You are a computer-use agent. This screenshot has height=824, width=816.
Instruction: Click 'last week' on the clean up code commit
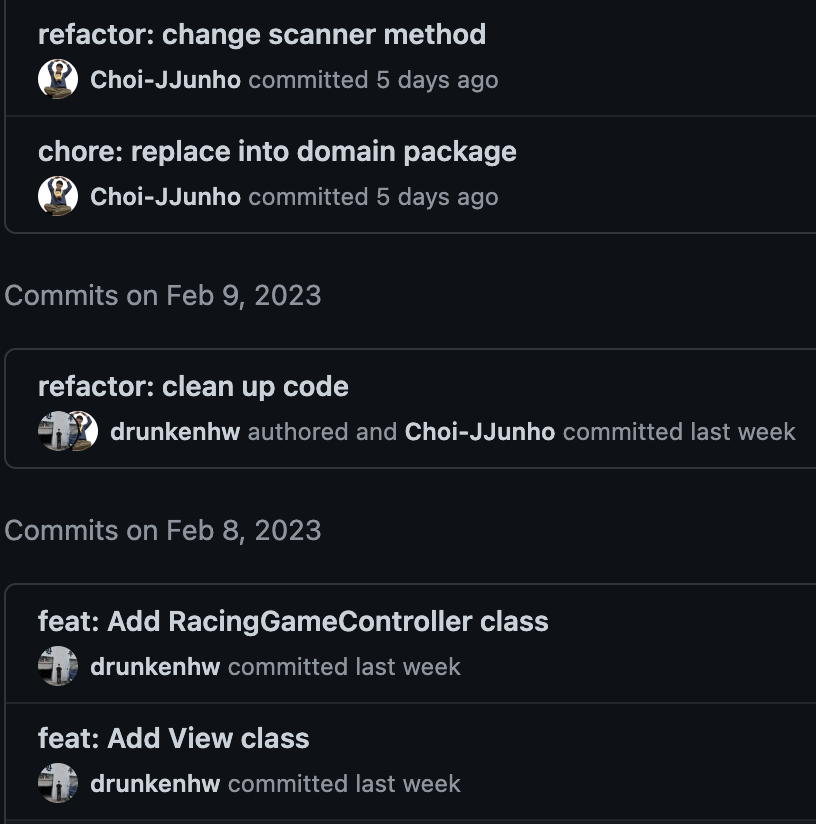click(743, 432)
